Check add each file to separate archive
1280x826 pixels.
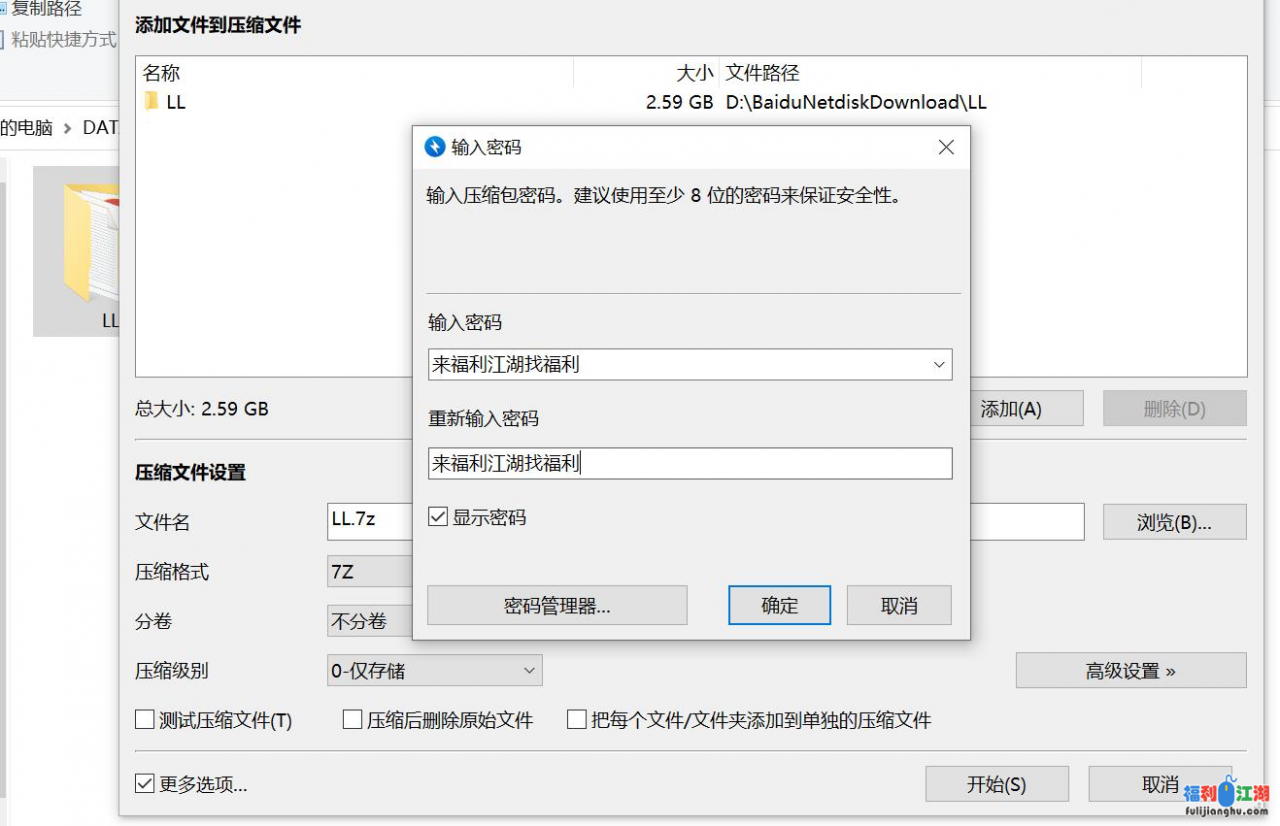(577, 720)
